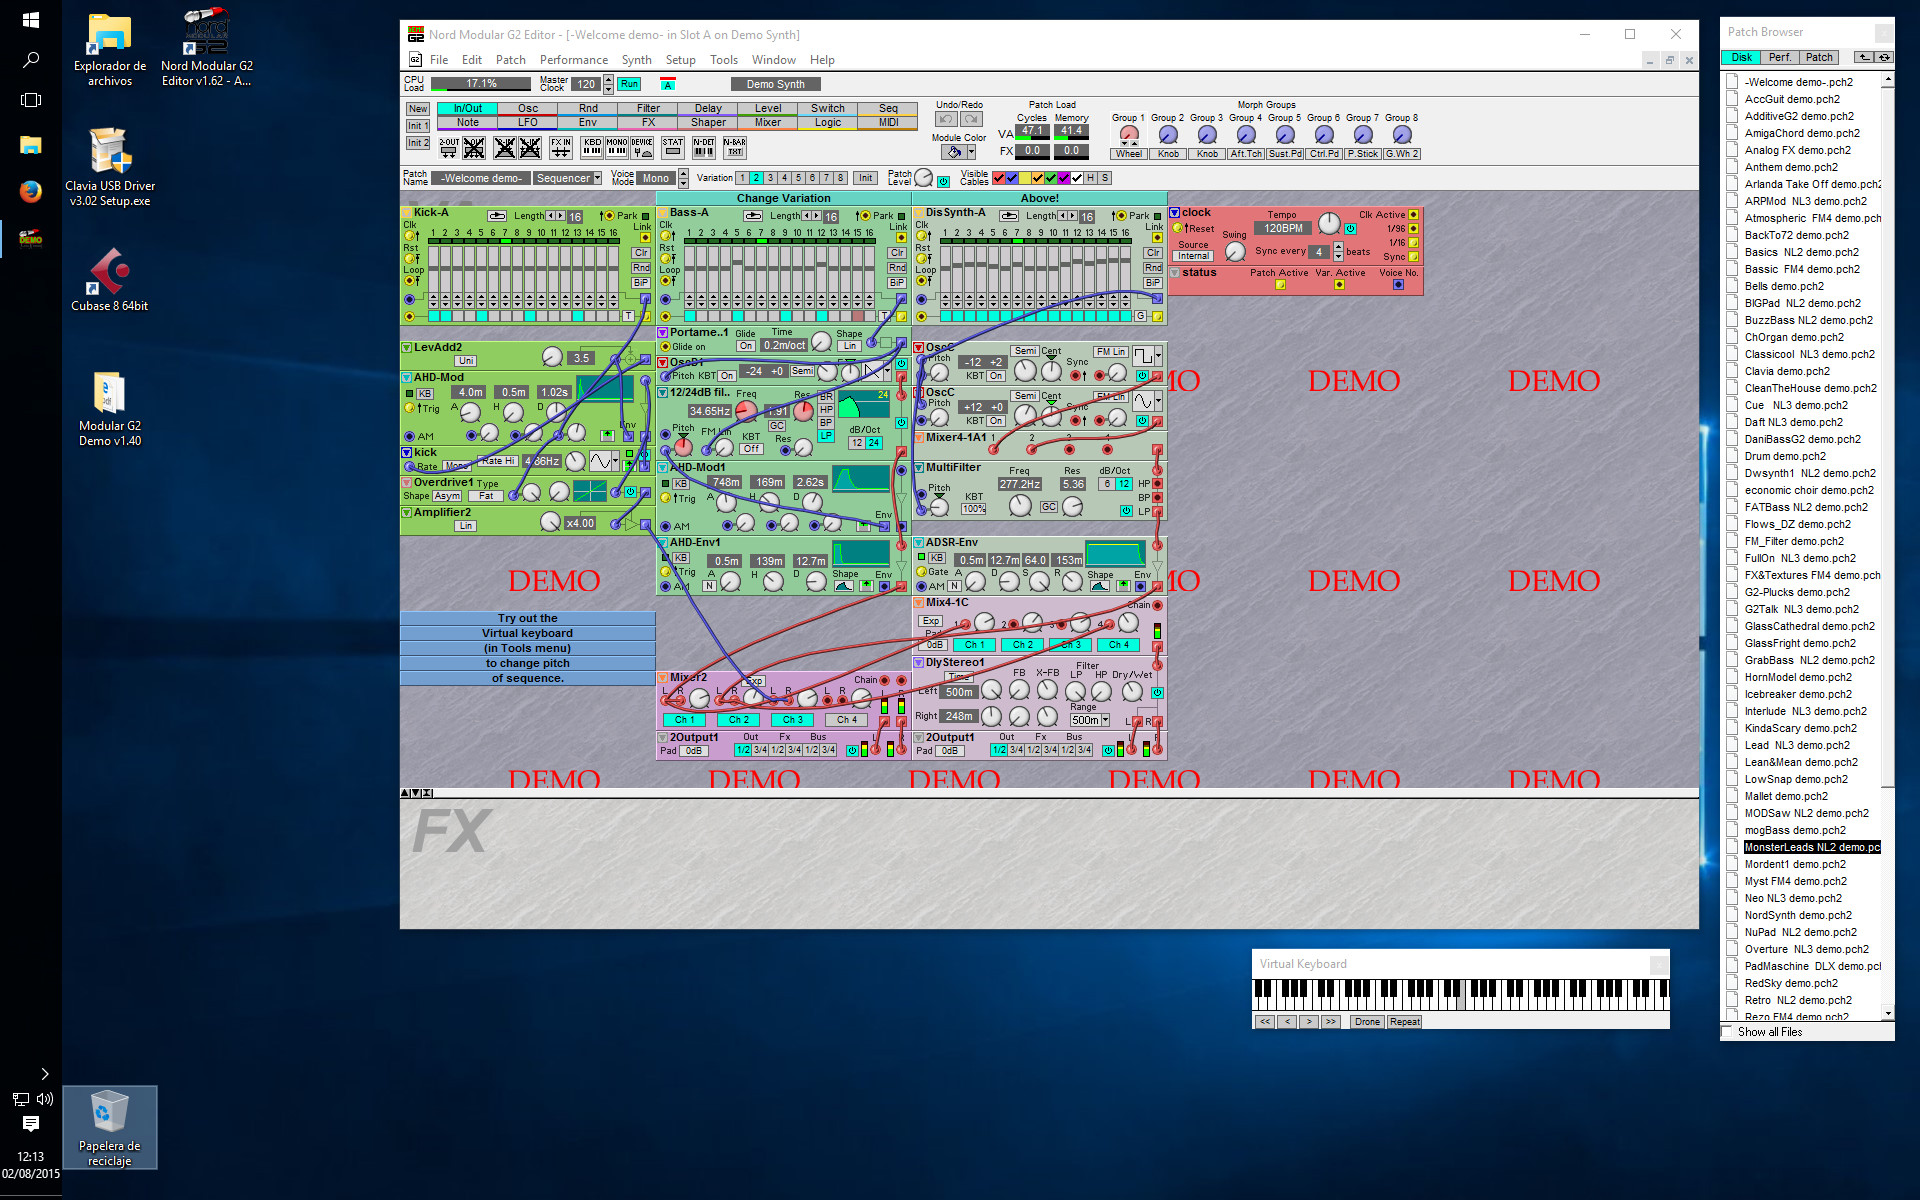Open Module Color dropdown arrow
This screenshot has height=1200, width=1920.
coord(971,152)
